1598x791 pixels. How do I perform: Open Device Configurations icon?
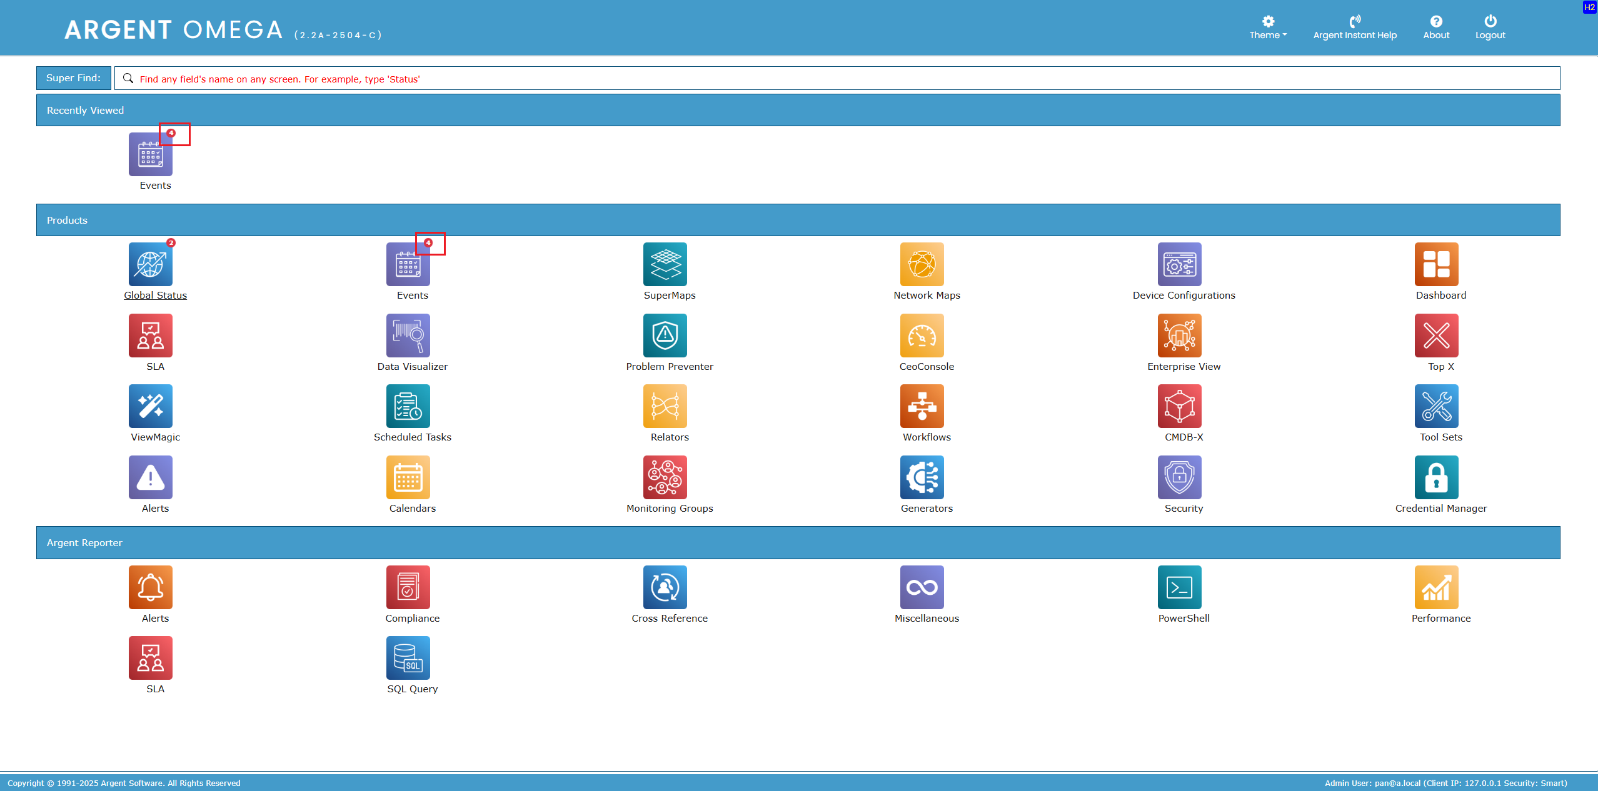[1179, 265]
